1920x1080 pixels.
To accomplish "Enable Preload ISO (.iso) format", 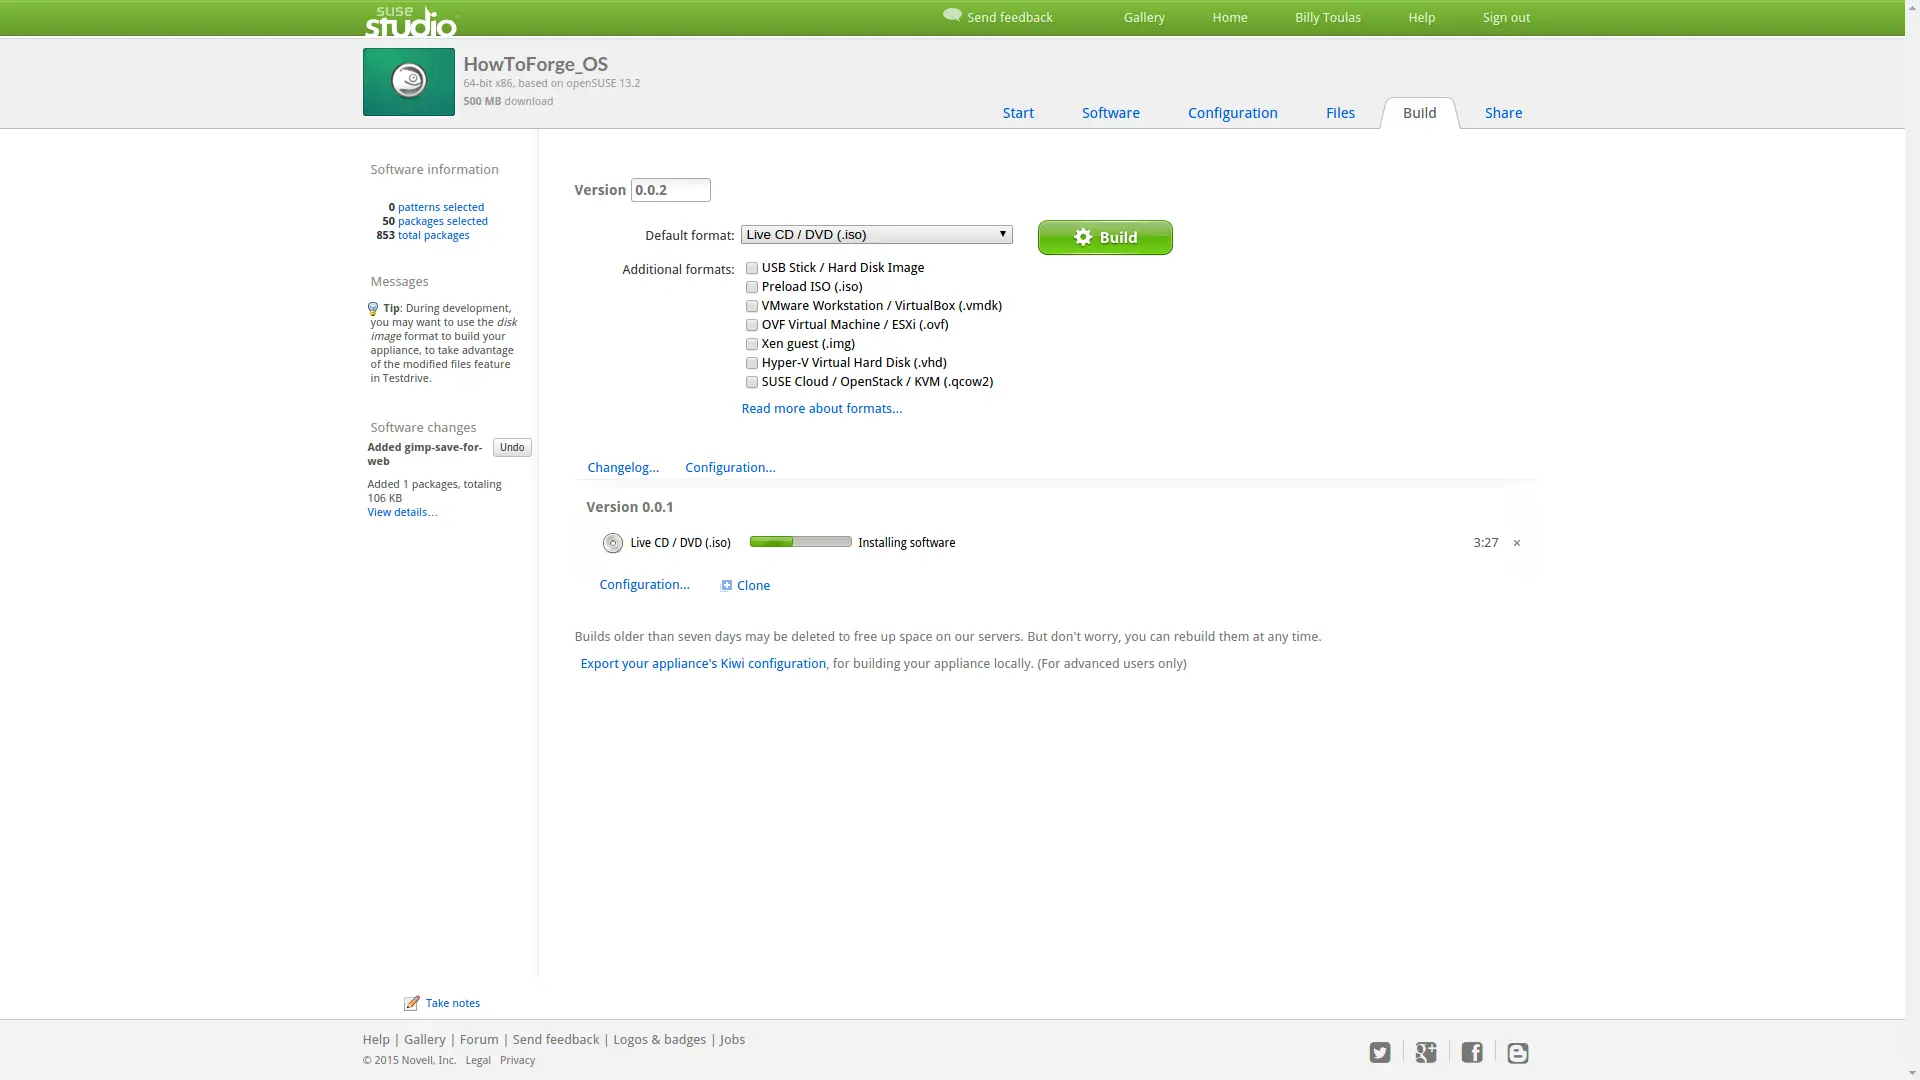I will tap(752, 287).
